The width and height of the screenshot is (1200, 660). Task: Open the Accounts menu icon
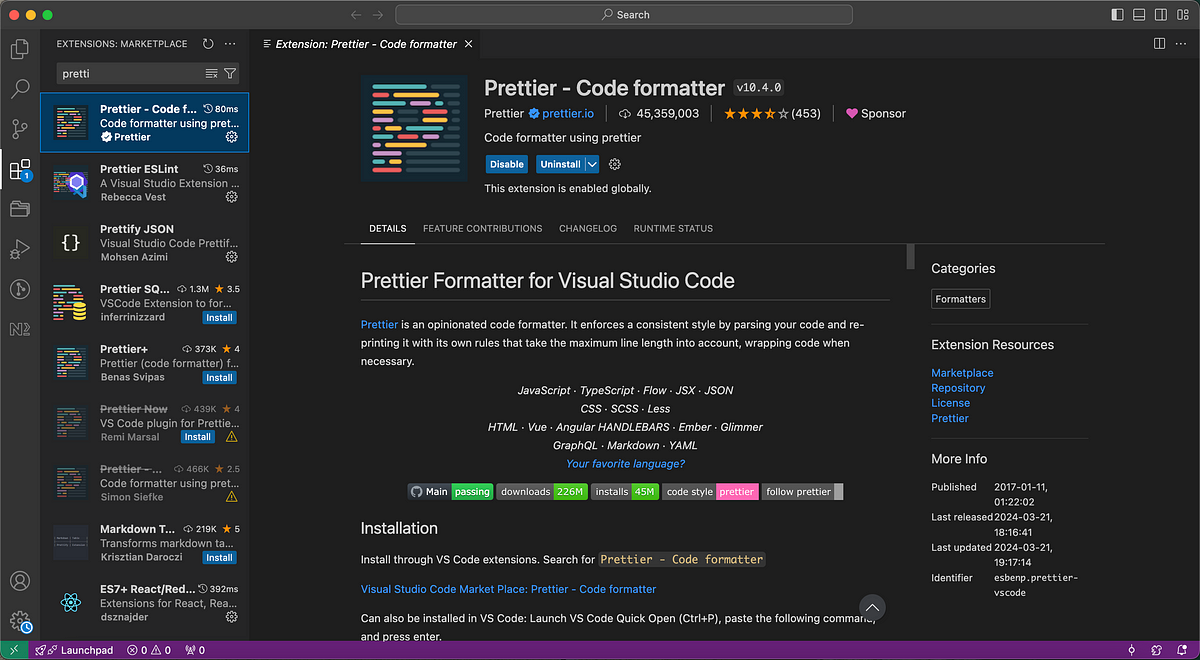point(19,581)
